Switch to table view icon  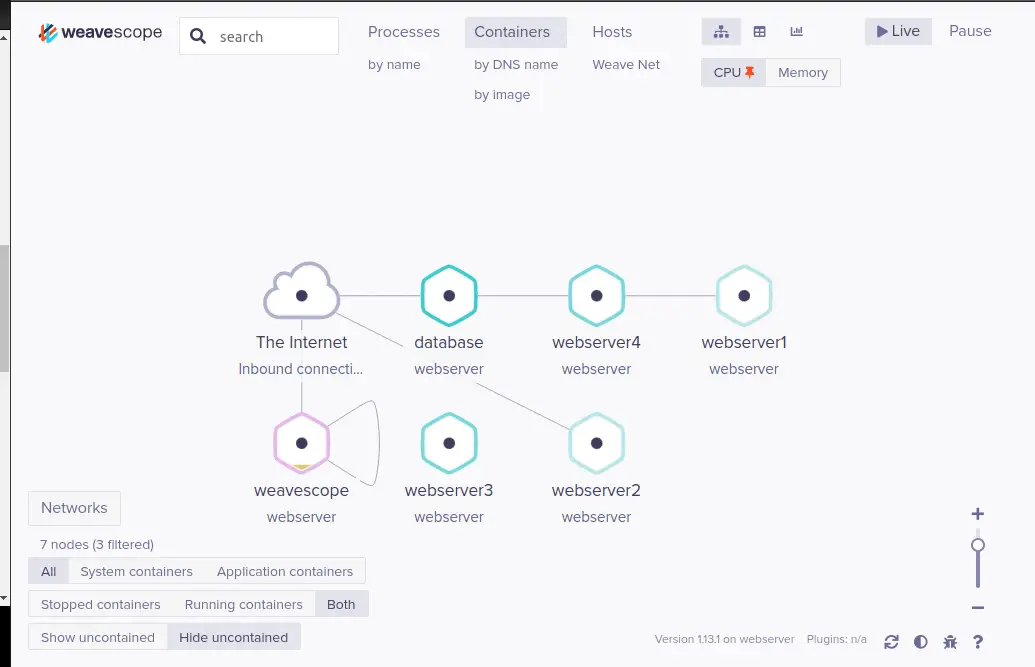tap(759, 32)
